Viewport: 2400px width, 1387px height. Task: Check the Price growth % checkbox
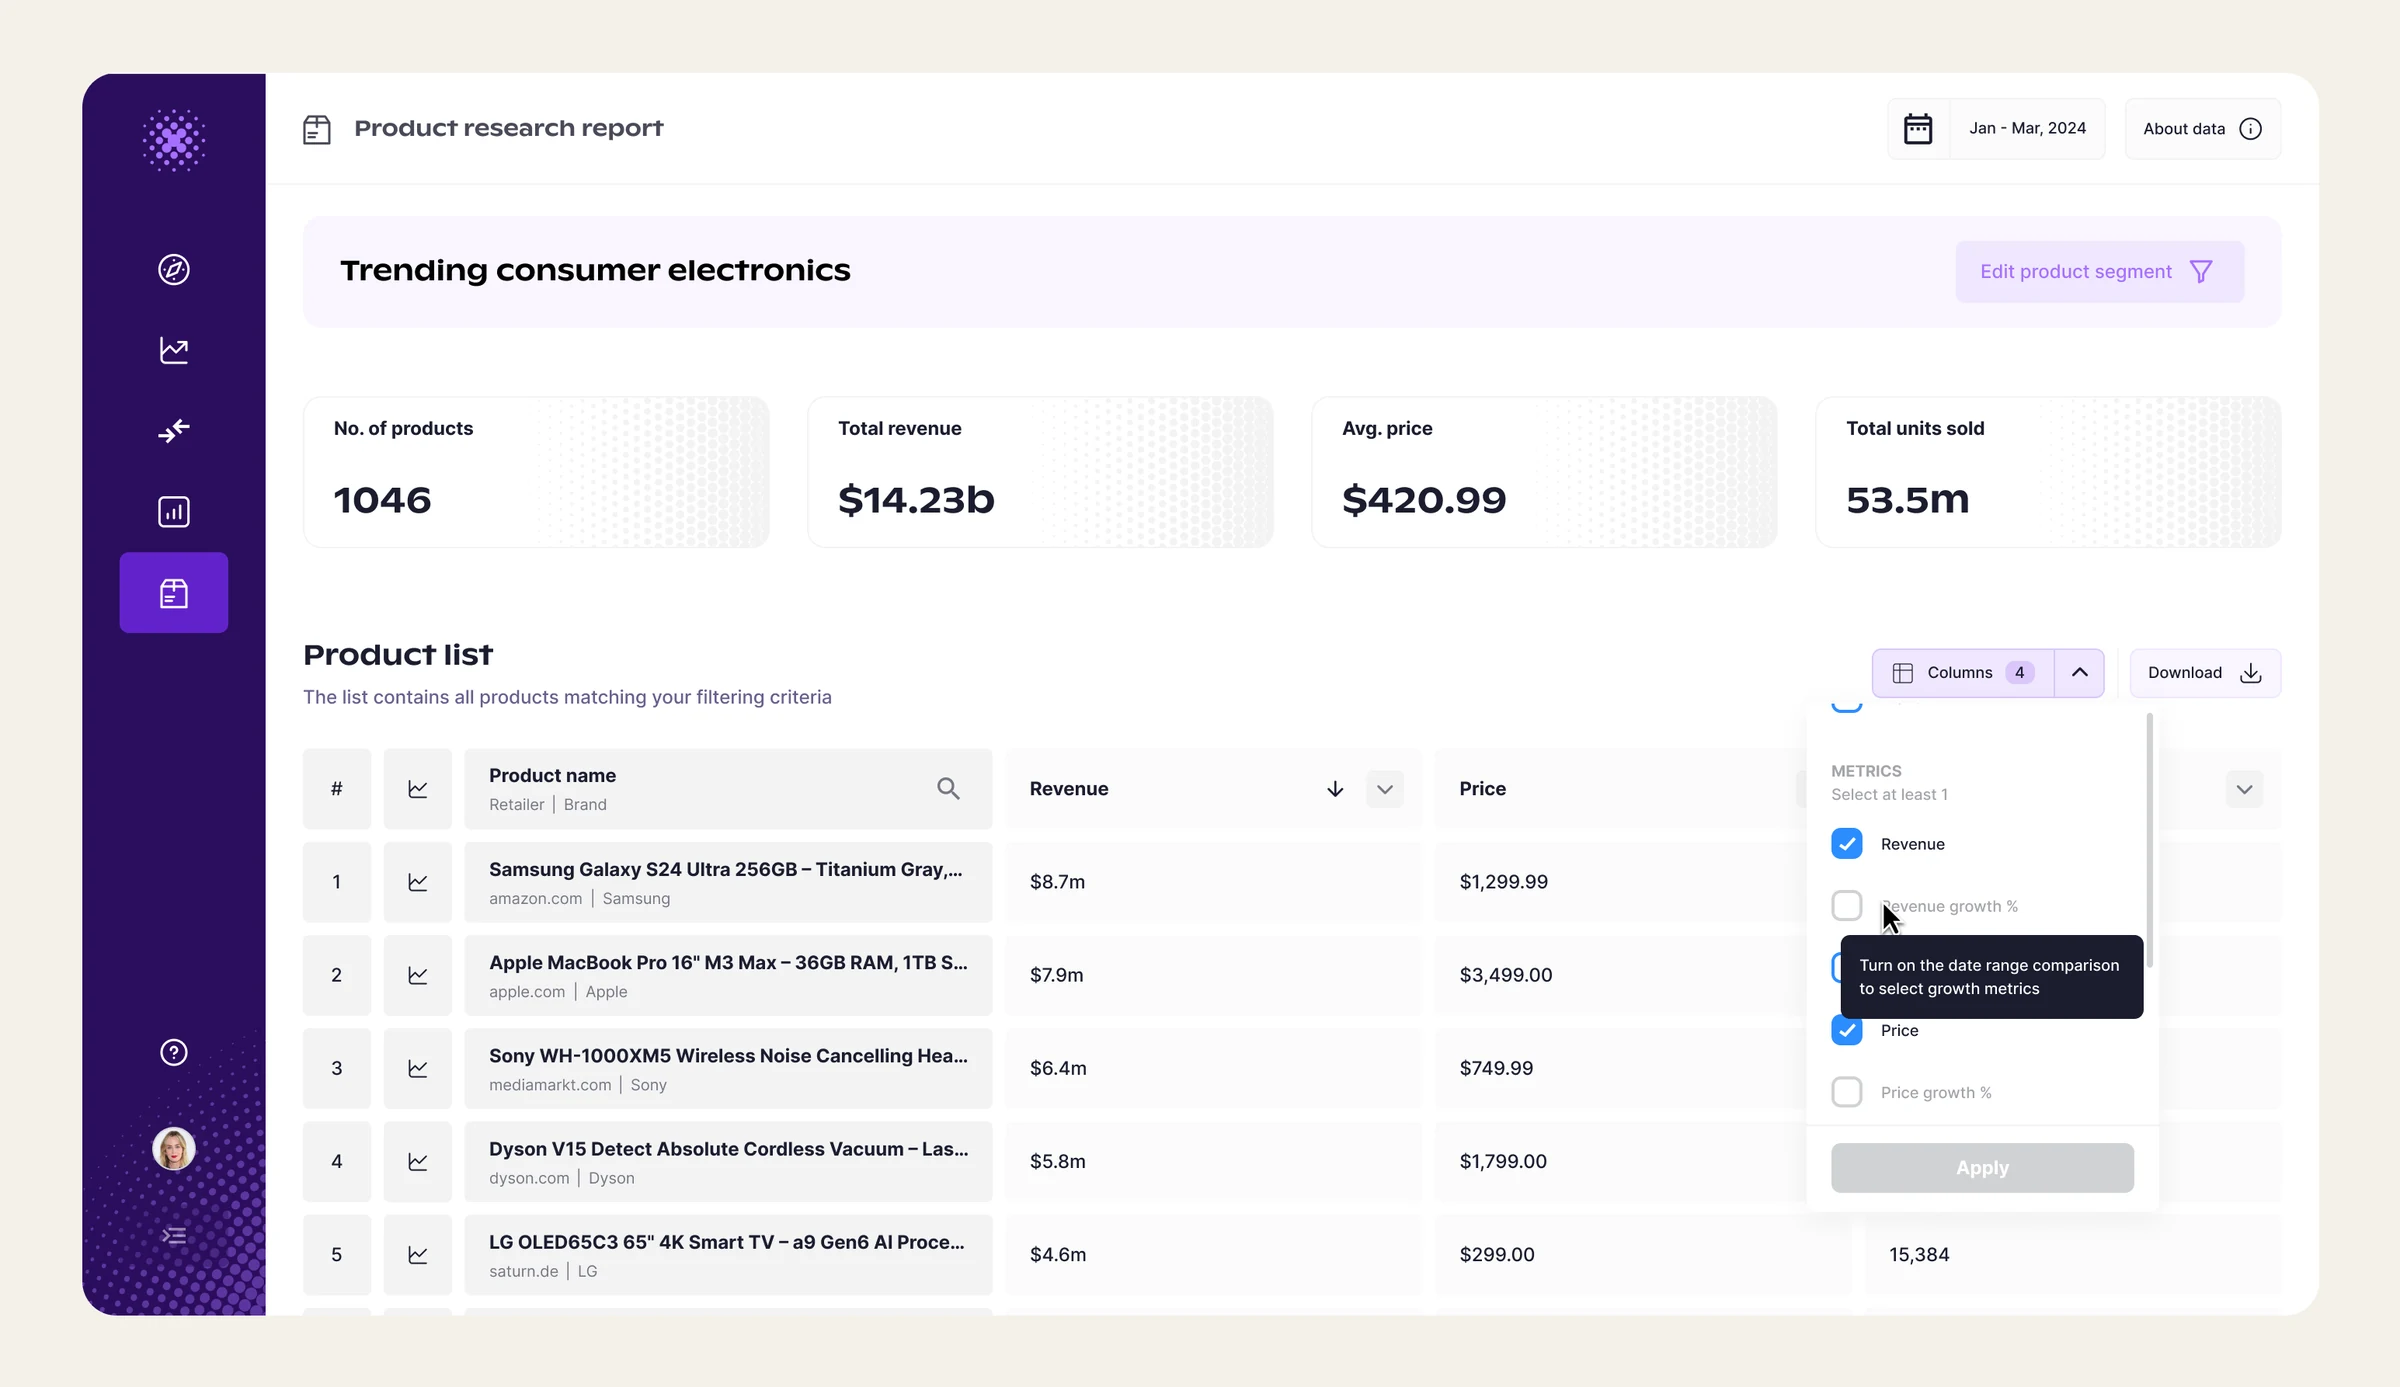pos(1847,1092)
